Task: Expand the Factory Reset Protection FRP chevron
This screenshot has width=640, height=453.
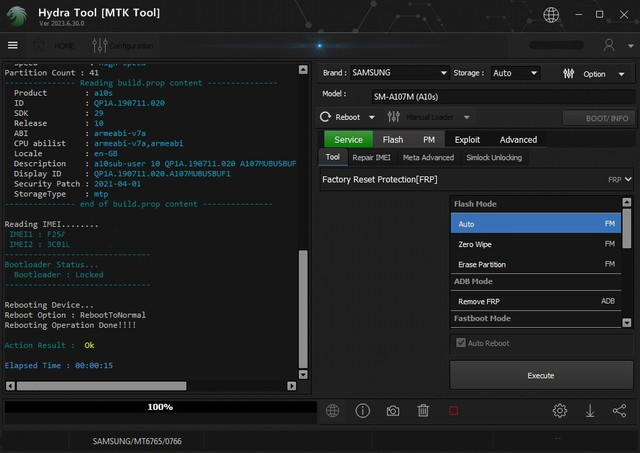Action: point(628,179)
